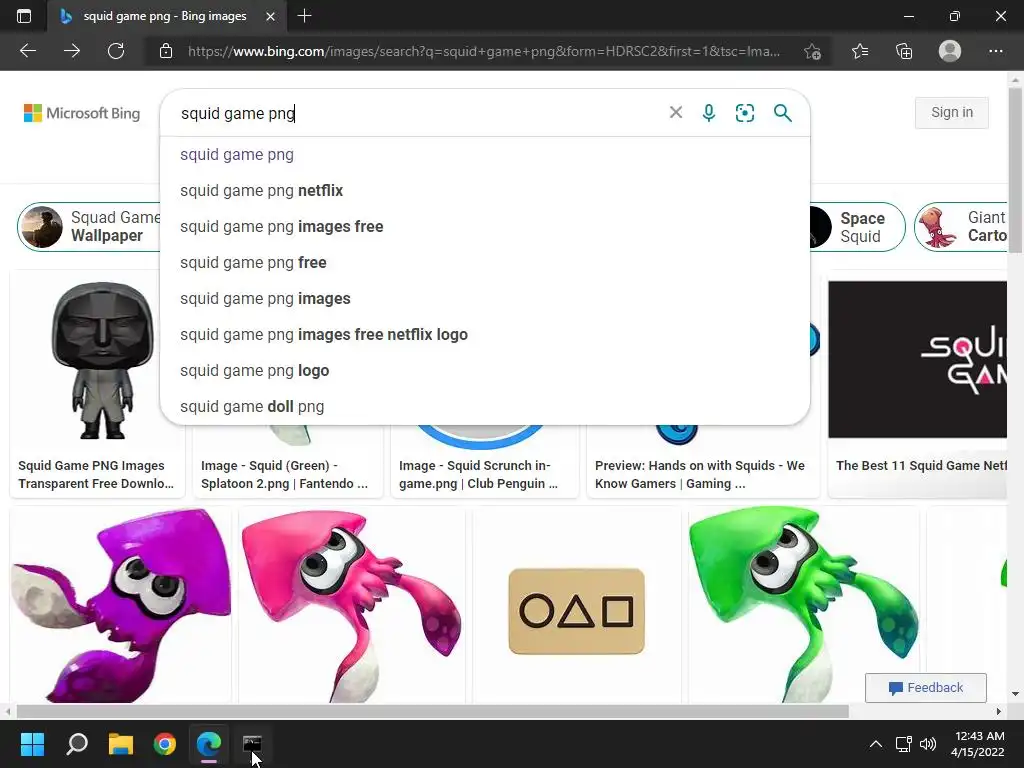
Task: Click the browser address bar URL
Action: (x=483, y=51)
